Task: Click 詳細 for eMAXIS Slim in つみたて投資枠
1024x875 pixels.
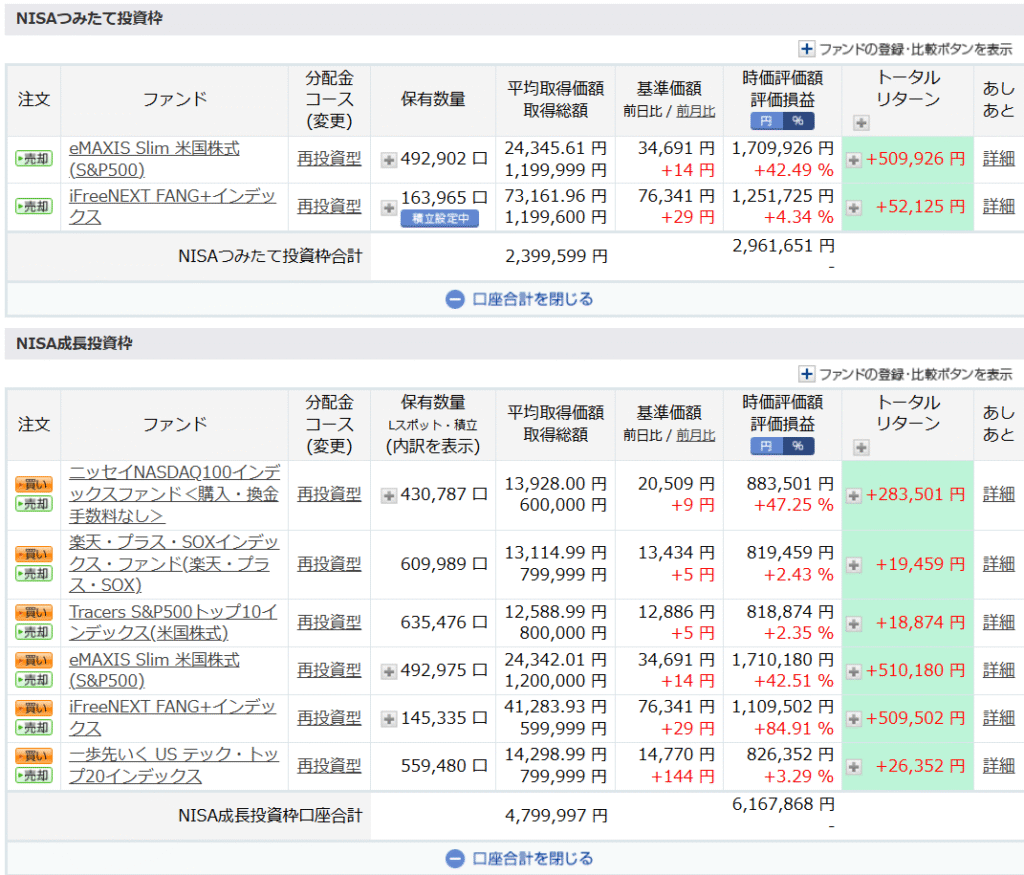Action: (999, 159)
